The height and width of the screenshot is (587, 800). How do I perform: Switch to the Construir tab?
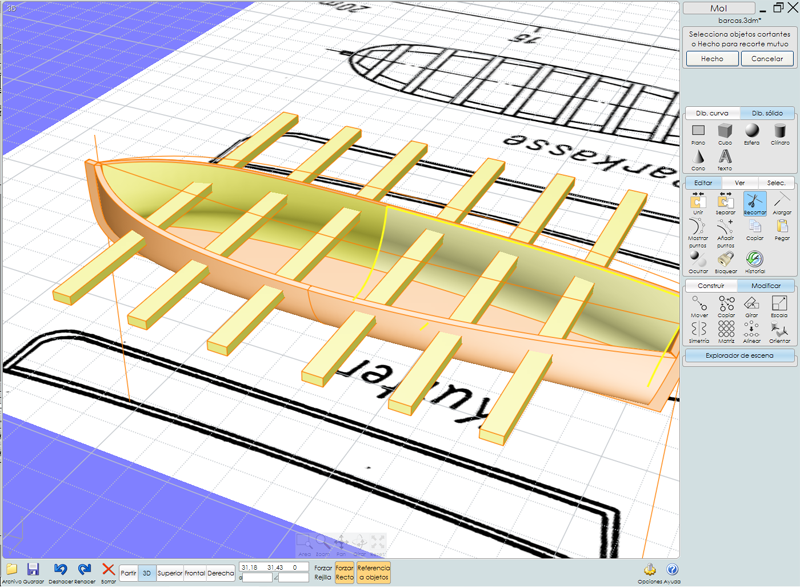pos(711,286)
